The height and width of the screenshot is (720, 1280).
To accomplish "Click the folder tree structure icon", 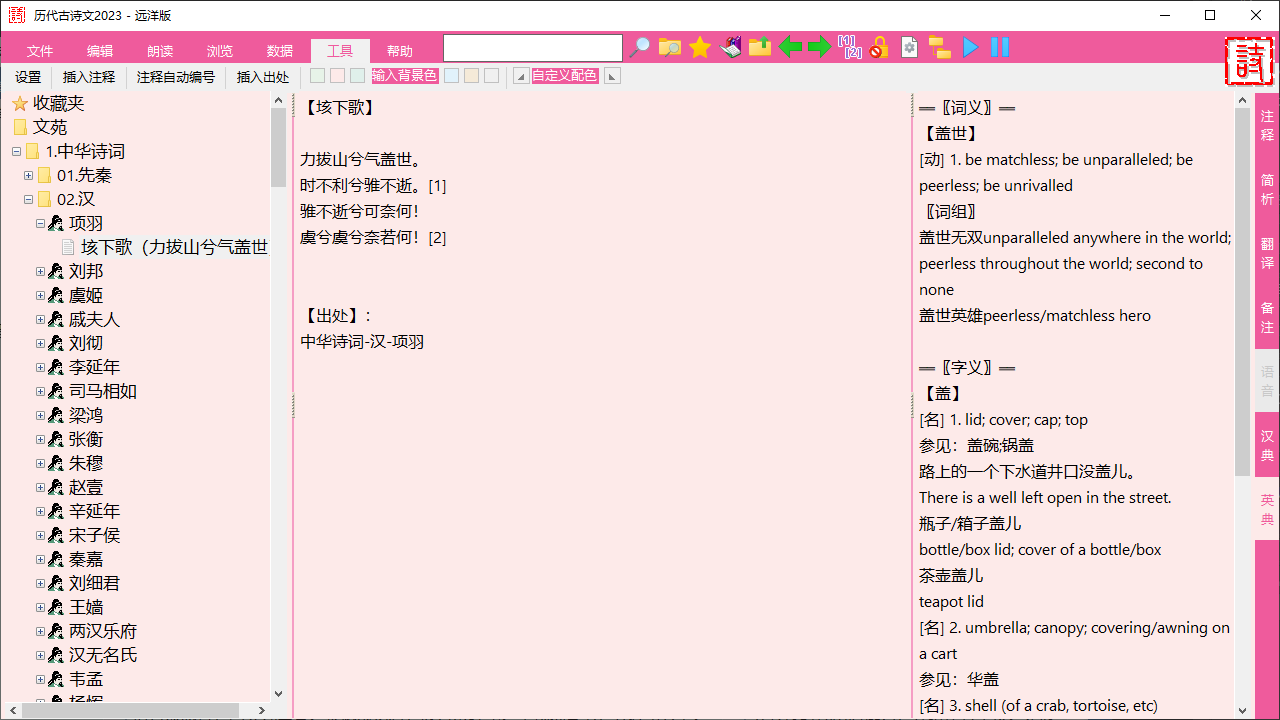I will [939, 47].
